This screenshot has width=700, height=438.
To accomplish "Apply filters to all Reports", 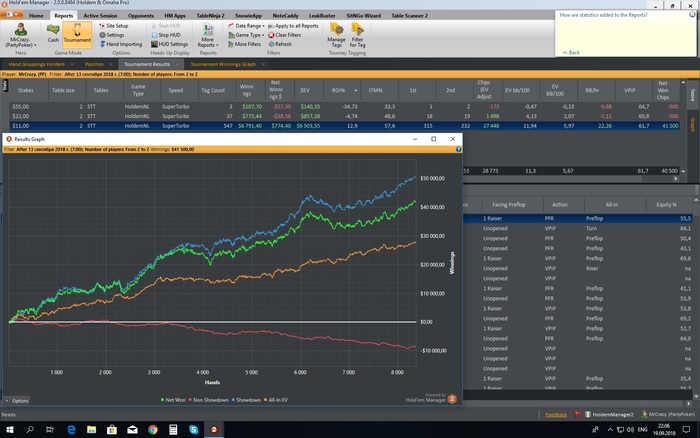I will (293, 26).
